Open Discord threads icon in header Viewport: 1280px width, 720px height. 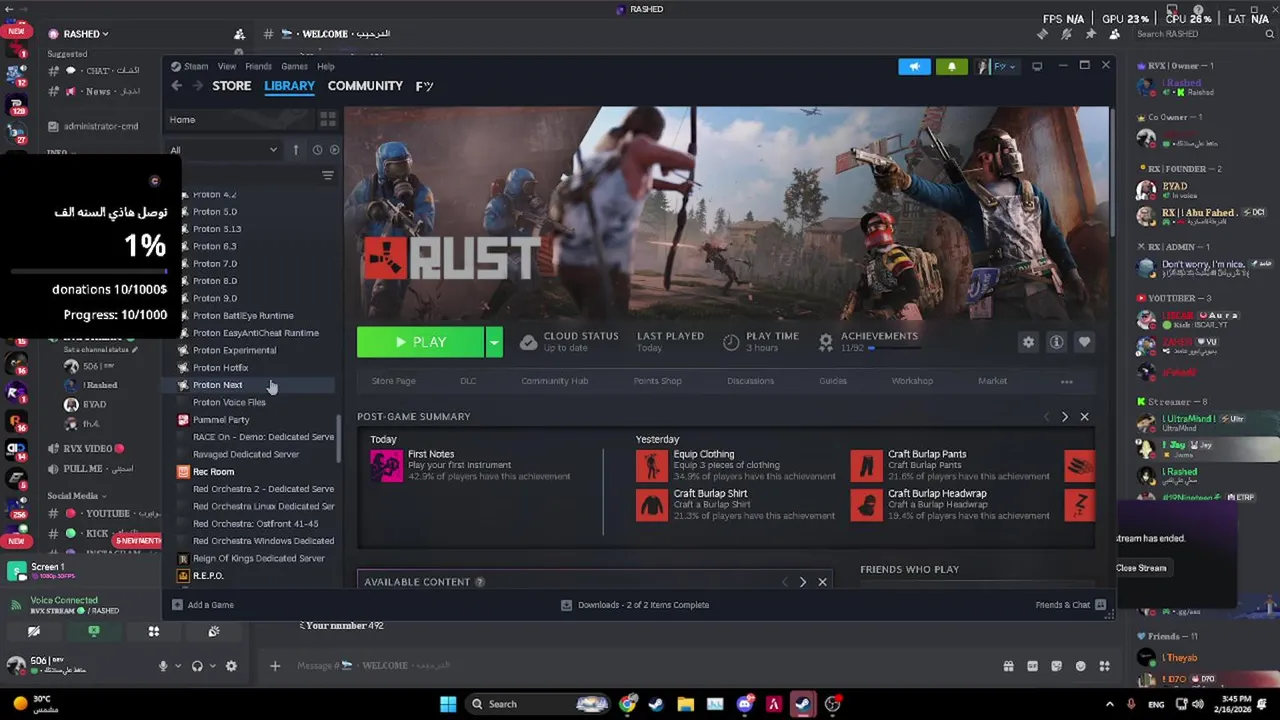coord(1042,34)
